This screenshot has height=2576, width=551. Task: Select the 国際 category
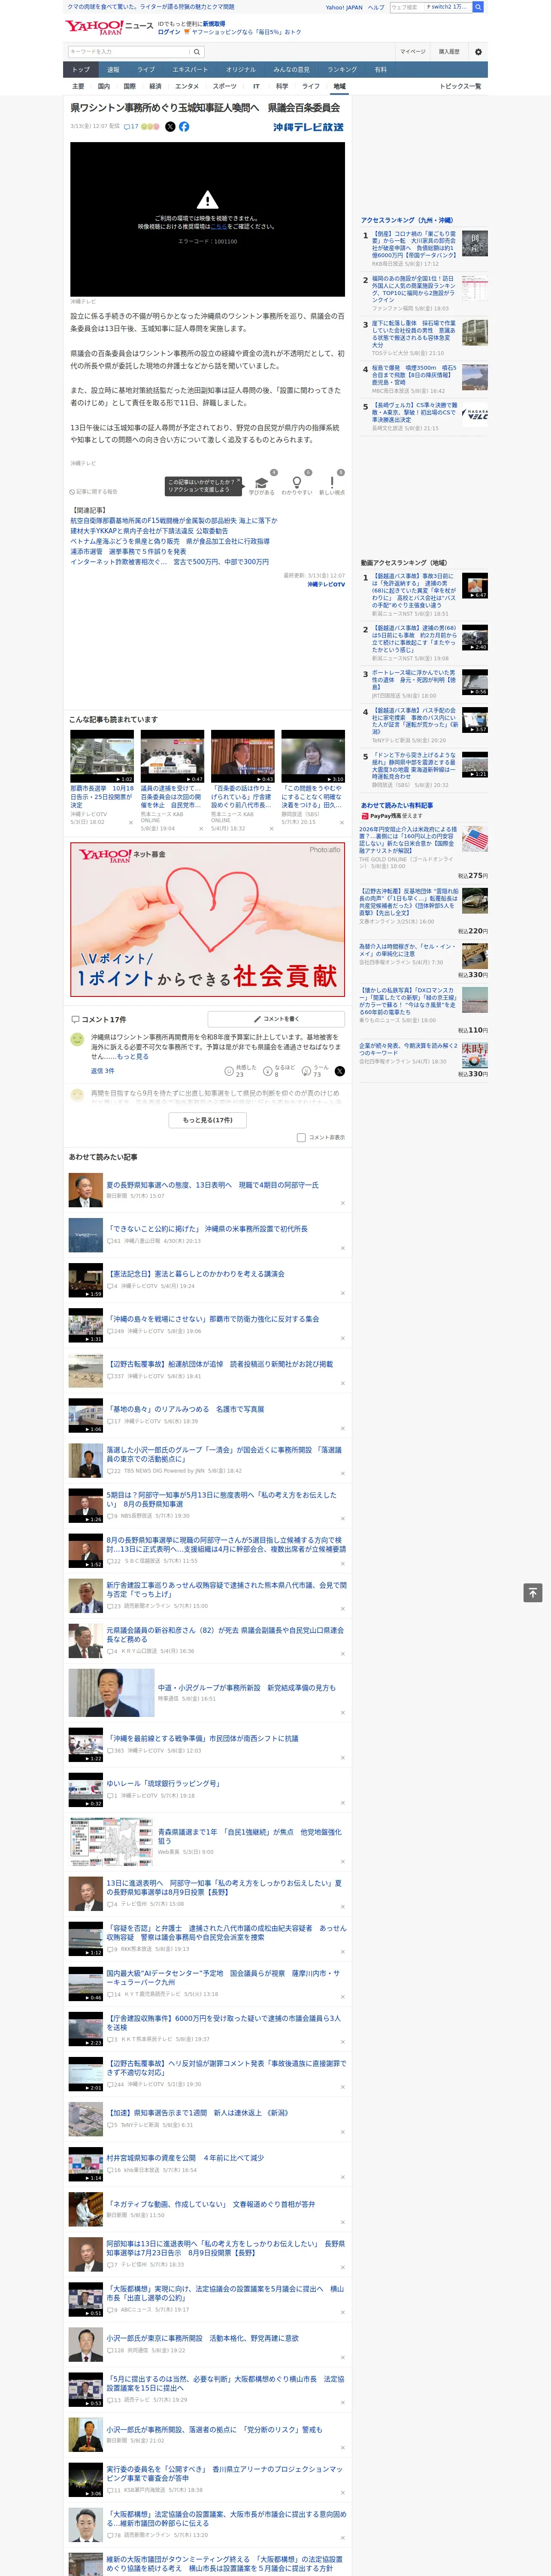(129, 86)
